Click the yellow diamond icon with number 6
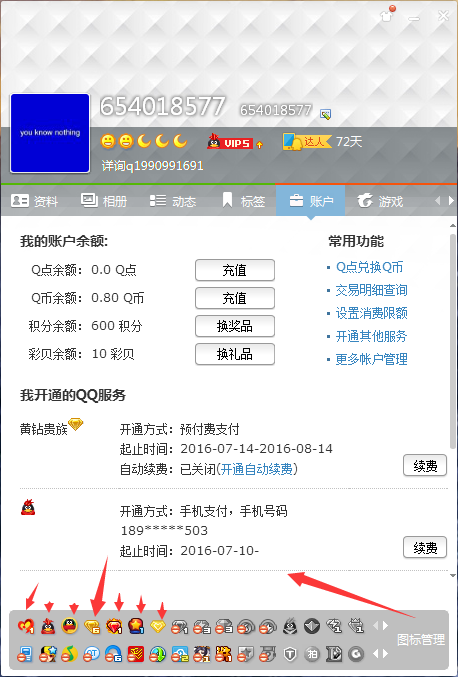 [92, 626]
